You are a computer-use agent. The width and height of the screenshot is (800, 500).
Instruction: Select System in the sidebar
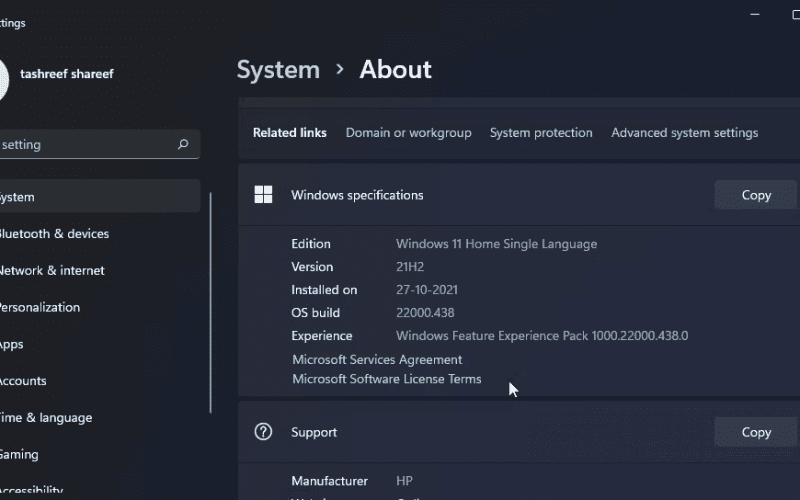tap(100, 196)
